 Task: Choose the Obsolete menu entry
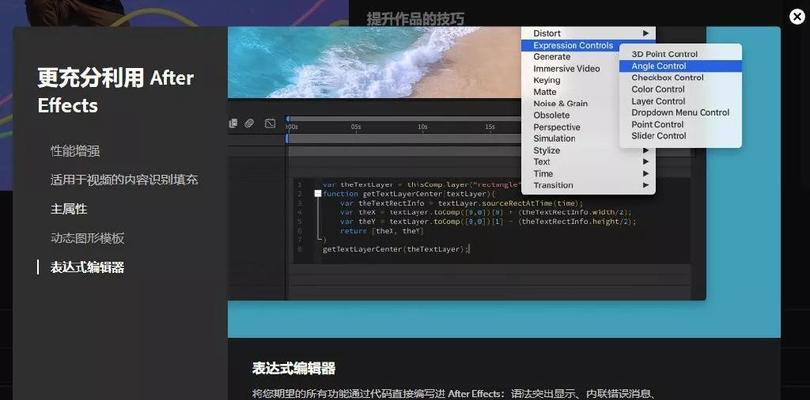pyautogui.click(x=552, y=115)
